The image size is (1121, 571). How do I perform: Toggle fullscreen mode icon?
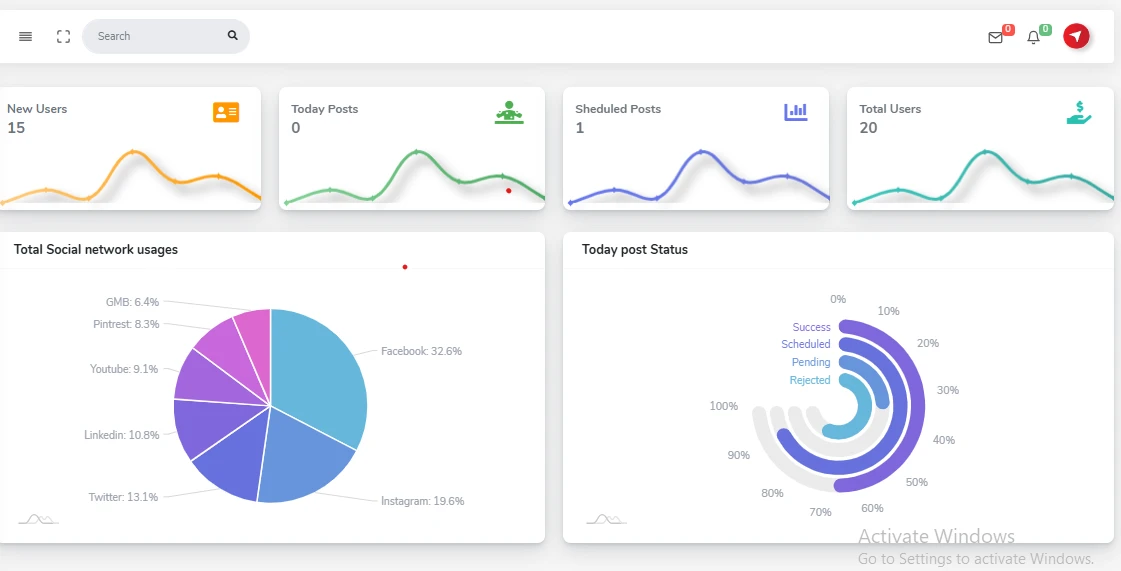(x=63, y=36)
